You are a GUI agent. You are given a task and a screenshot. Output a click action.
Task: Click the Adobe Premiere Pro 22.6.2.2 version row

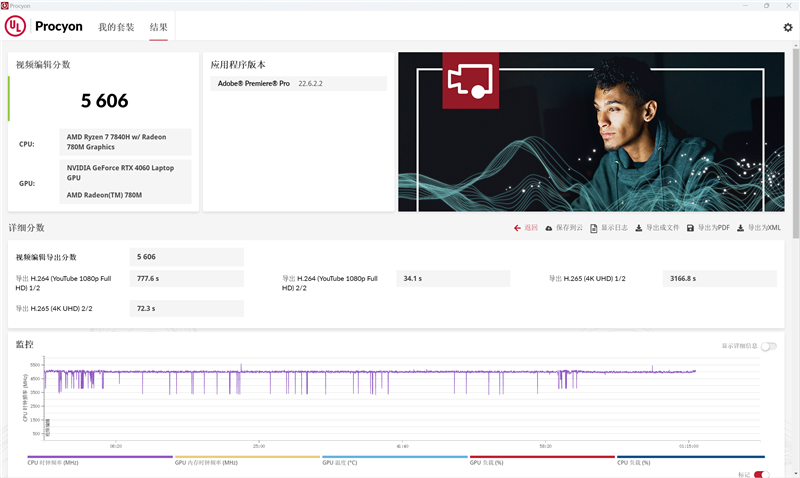pyautogui.click(x=298, y=84)
